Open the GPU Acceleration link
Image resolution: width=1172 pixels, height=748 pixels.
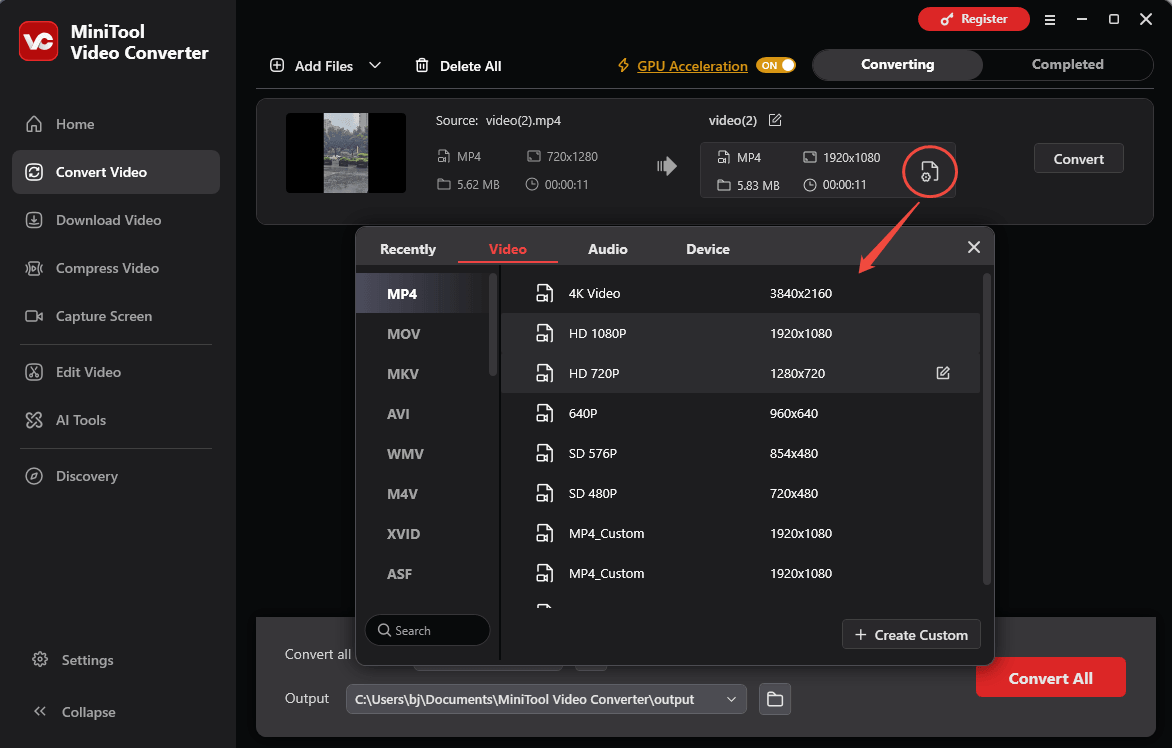click(x=692, y=66)
